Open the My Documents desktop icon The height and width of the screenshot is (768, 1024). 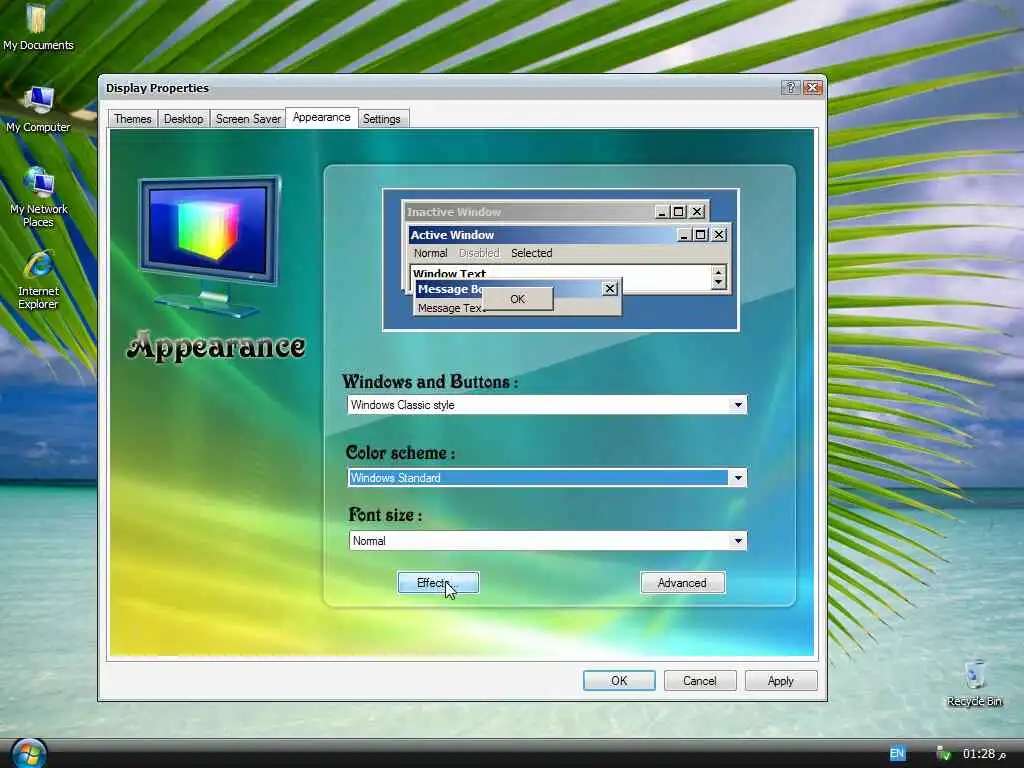coord(38,26)
